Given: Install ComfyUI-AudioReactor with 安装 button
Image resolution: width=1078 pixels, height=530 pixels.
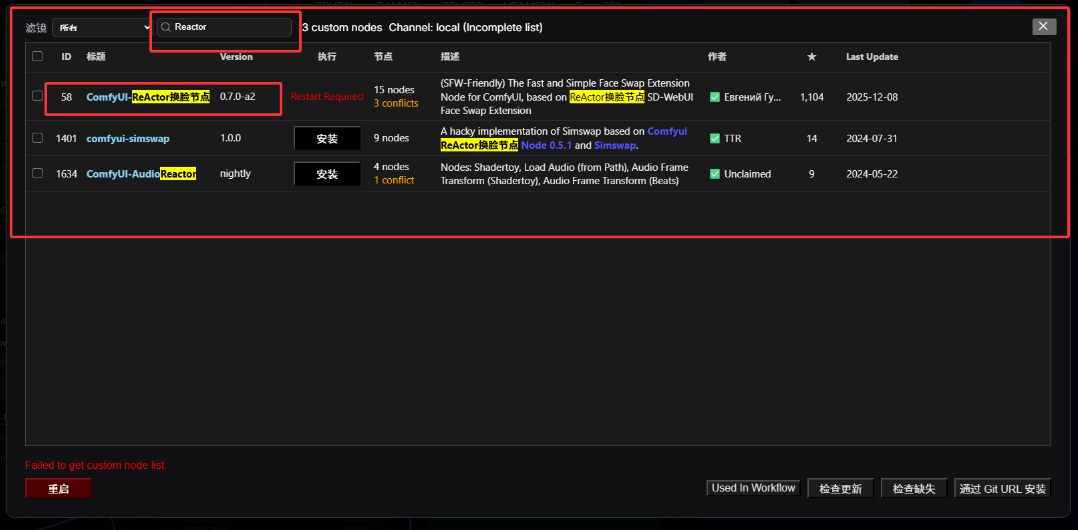Looking at the screenshot, I should (x=327, y=174).
